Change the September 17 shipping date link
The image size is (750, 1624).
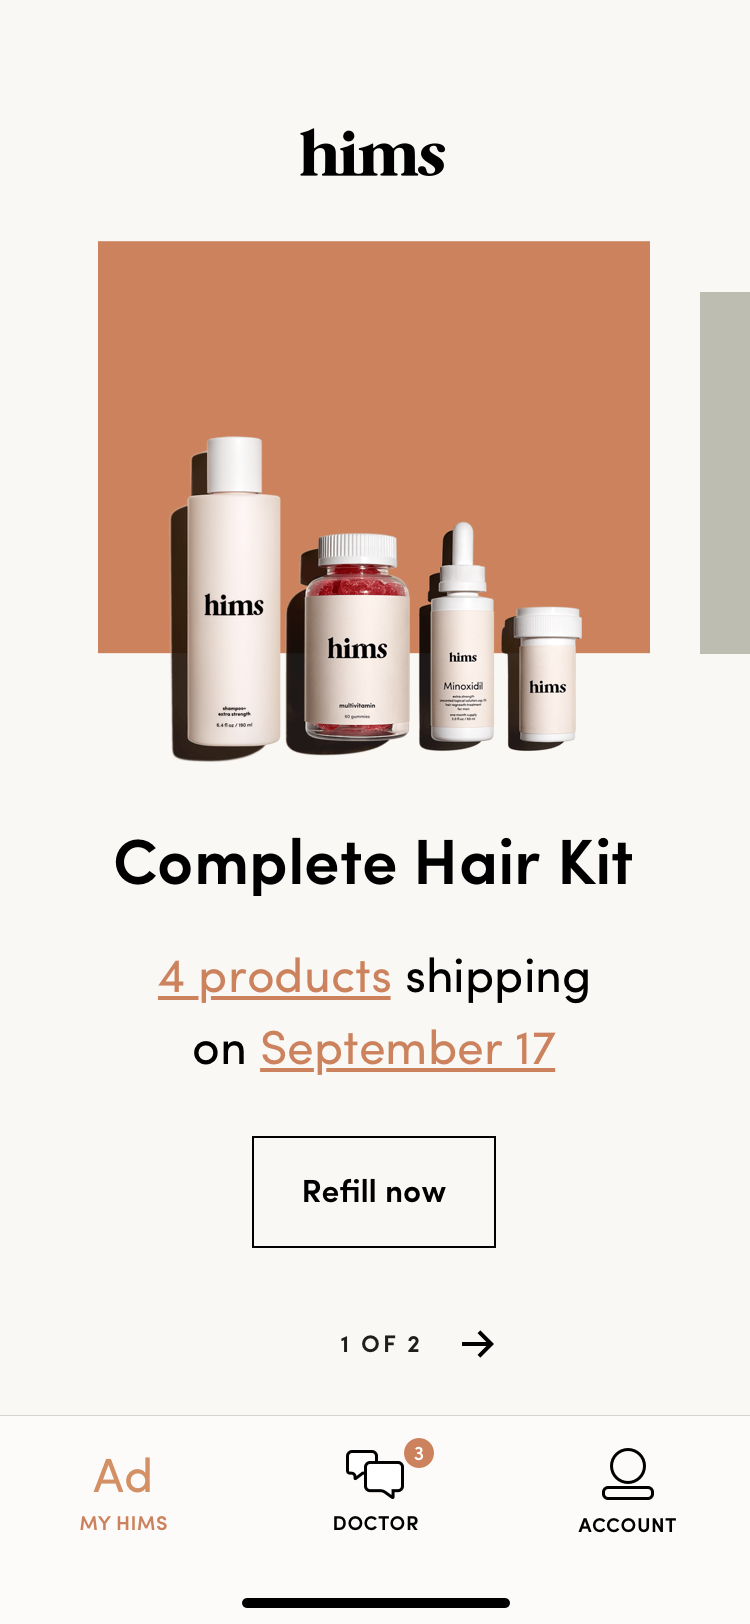coord(408,1049)
